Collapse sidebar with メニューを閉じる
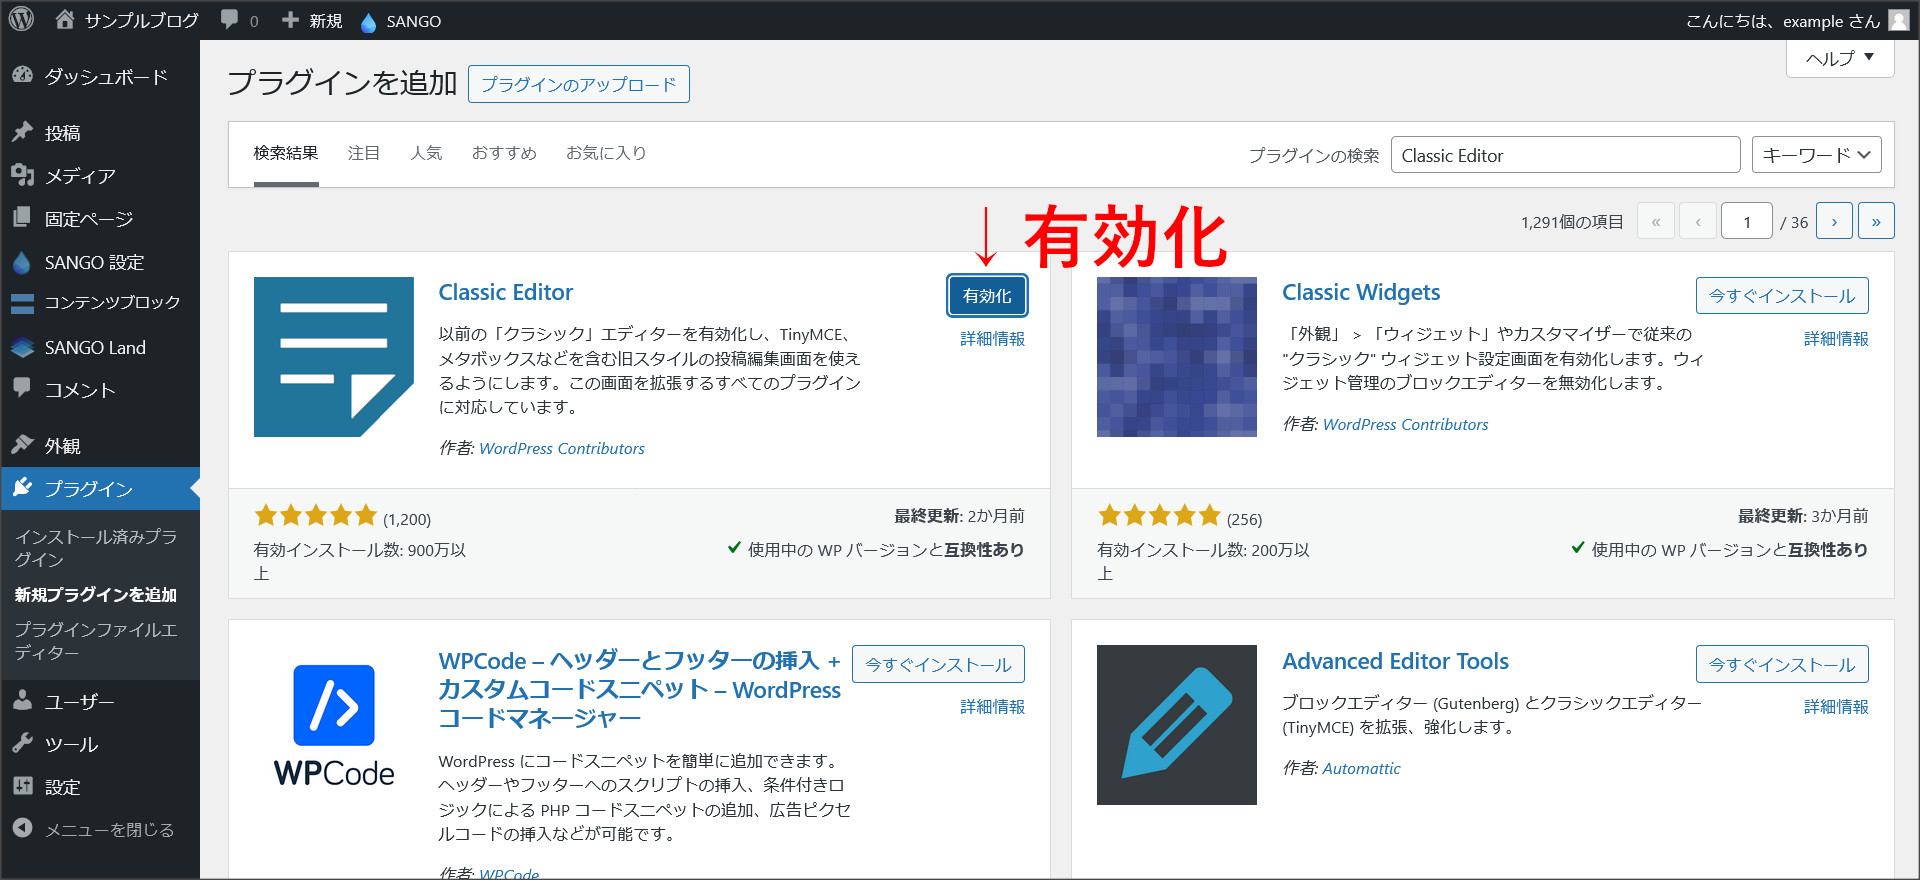The image size is (1920, 880). (x=108, y=830)
